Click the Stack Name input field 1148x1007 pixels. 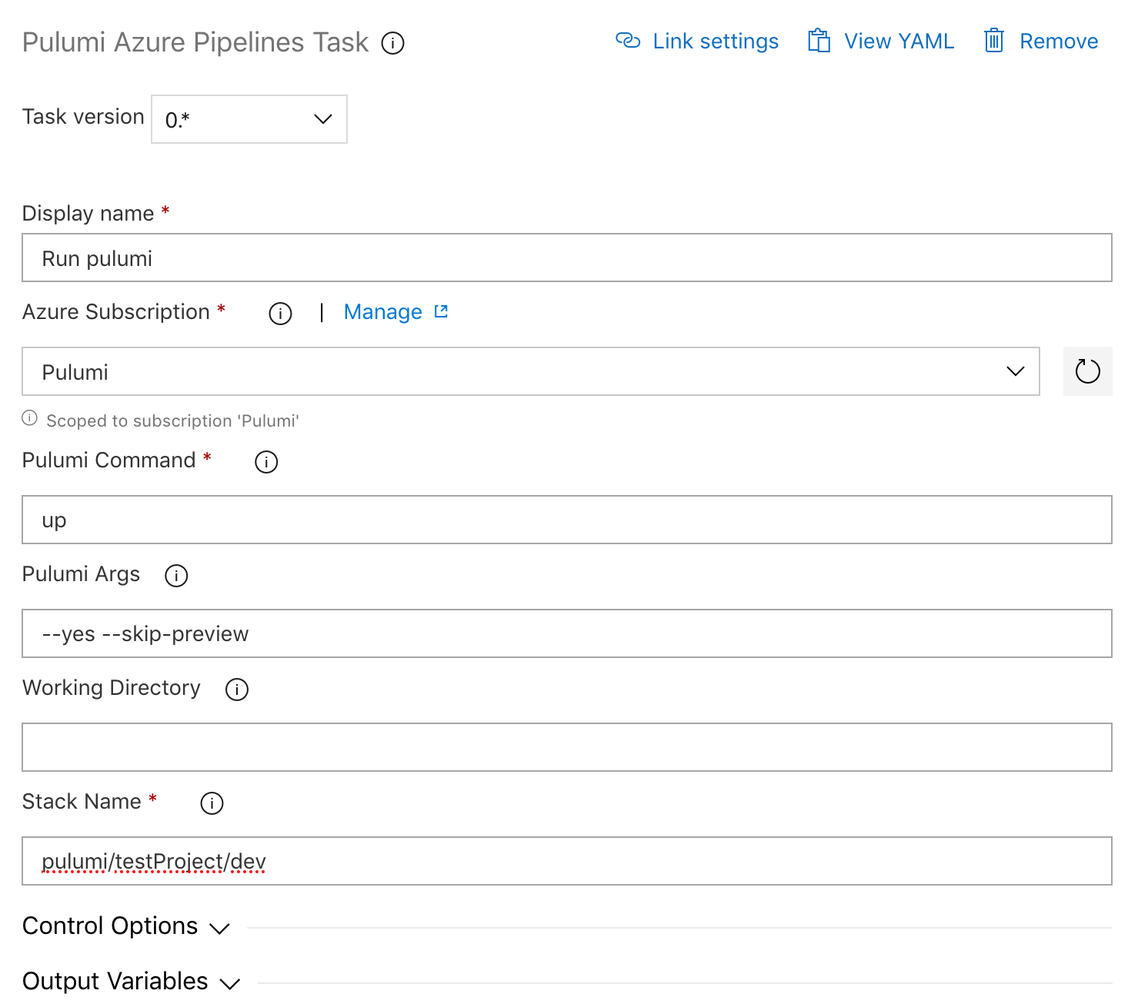566,861
